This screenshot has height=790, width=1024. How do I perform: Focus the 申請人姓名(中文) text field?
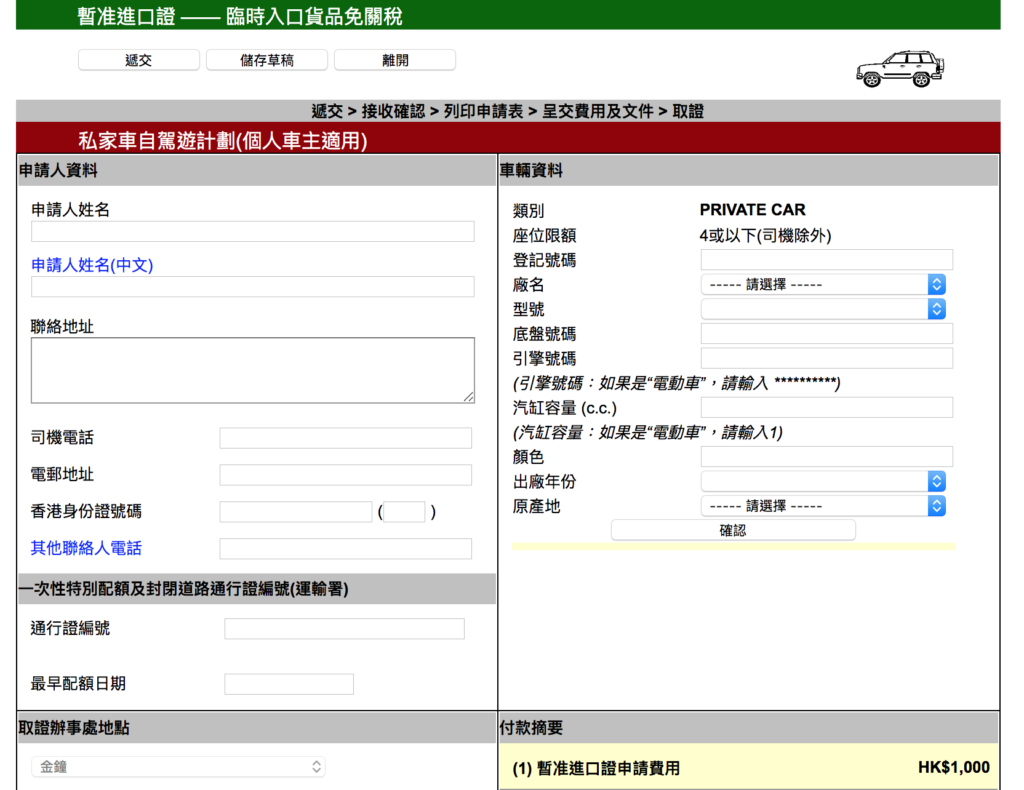coord(253,287)
